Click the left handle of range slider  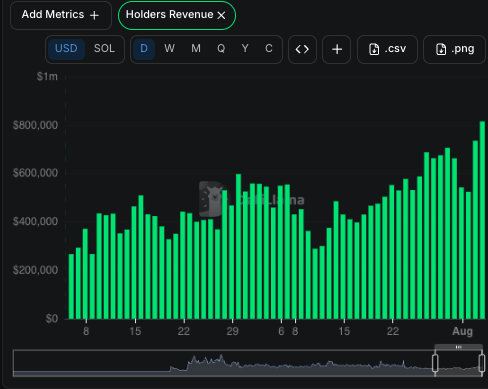click(x=435, y=363)
